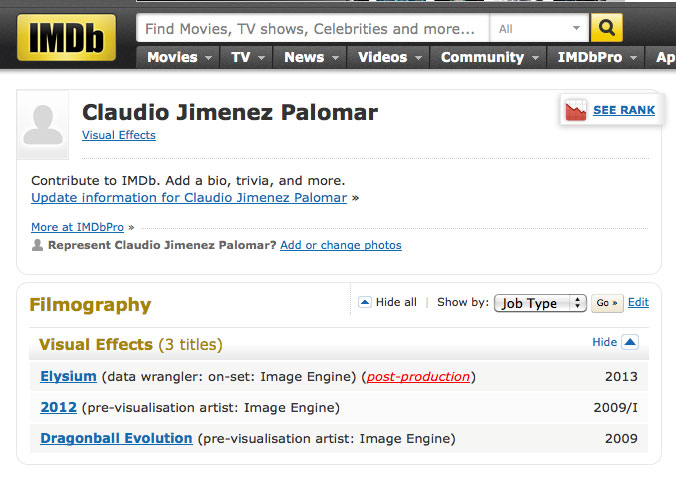
Task: Open the TV menu
Action: point(246,57)
